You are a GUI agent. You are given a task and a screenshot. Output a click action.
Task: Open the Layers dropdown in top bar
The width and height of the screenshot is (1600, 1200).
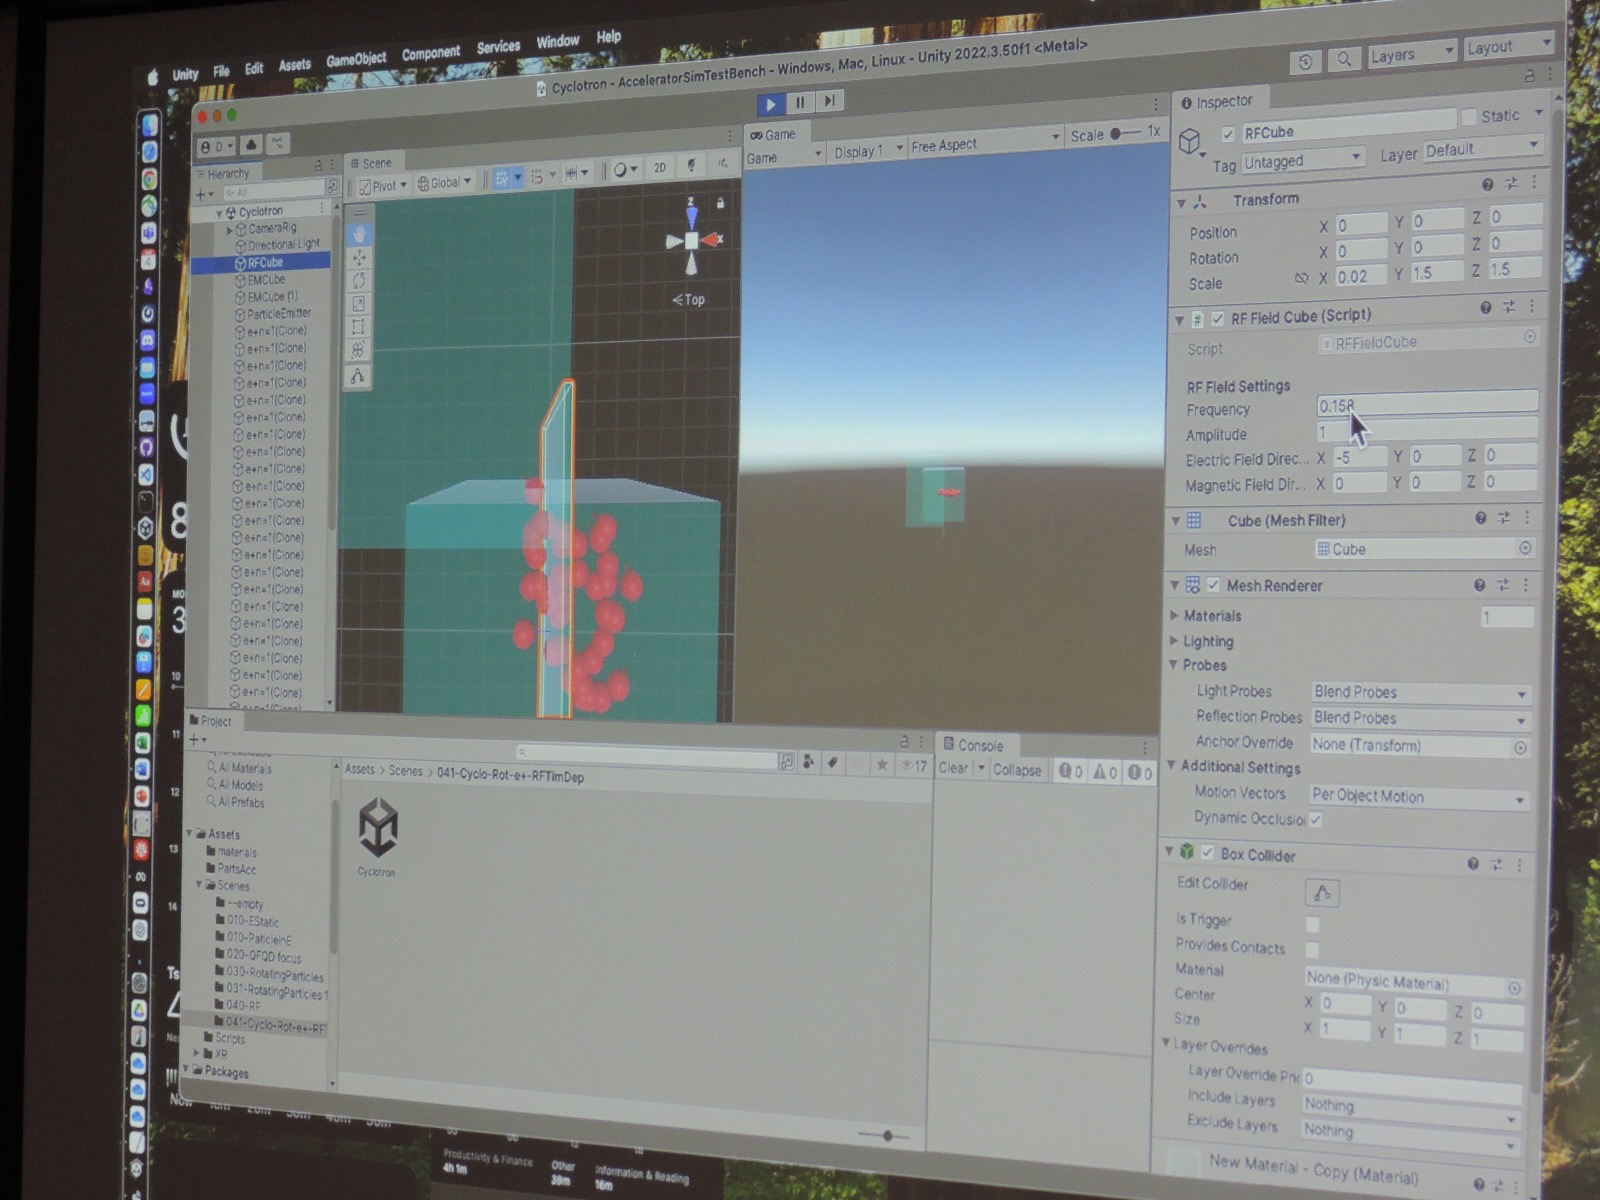coord(1411,54)
